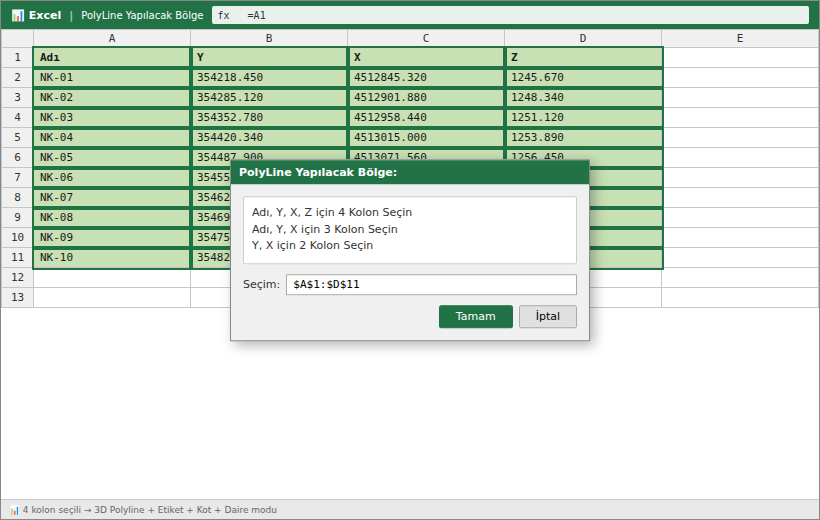Cancel dialog with İptal button
The height and width of the screenshot is (520, 820).
click(x=548, y=316)
